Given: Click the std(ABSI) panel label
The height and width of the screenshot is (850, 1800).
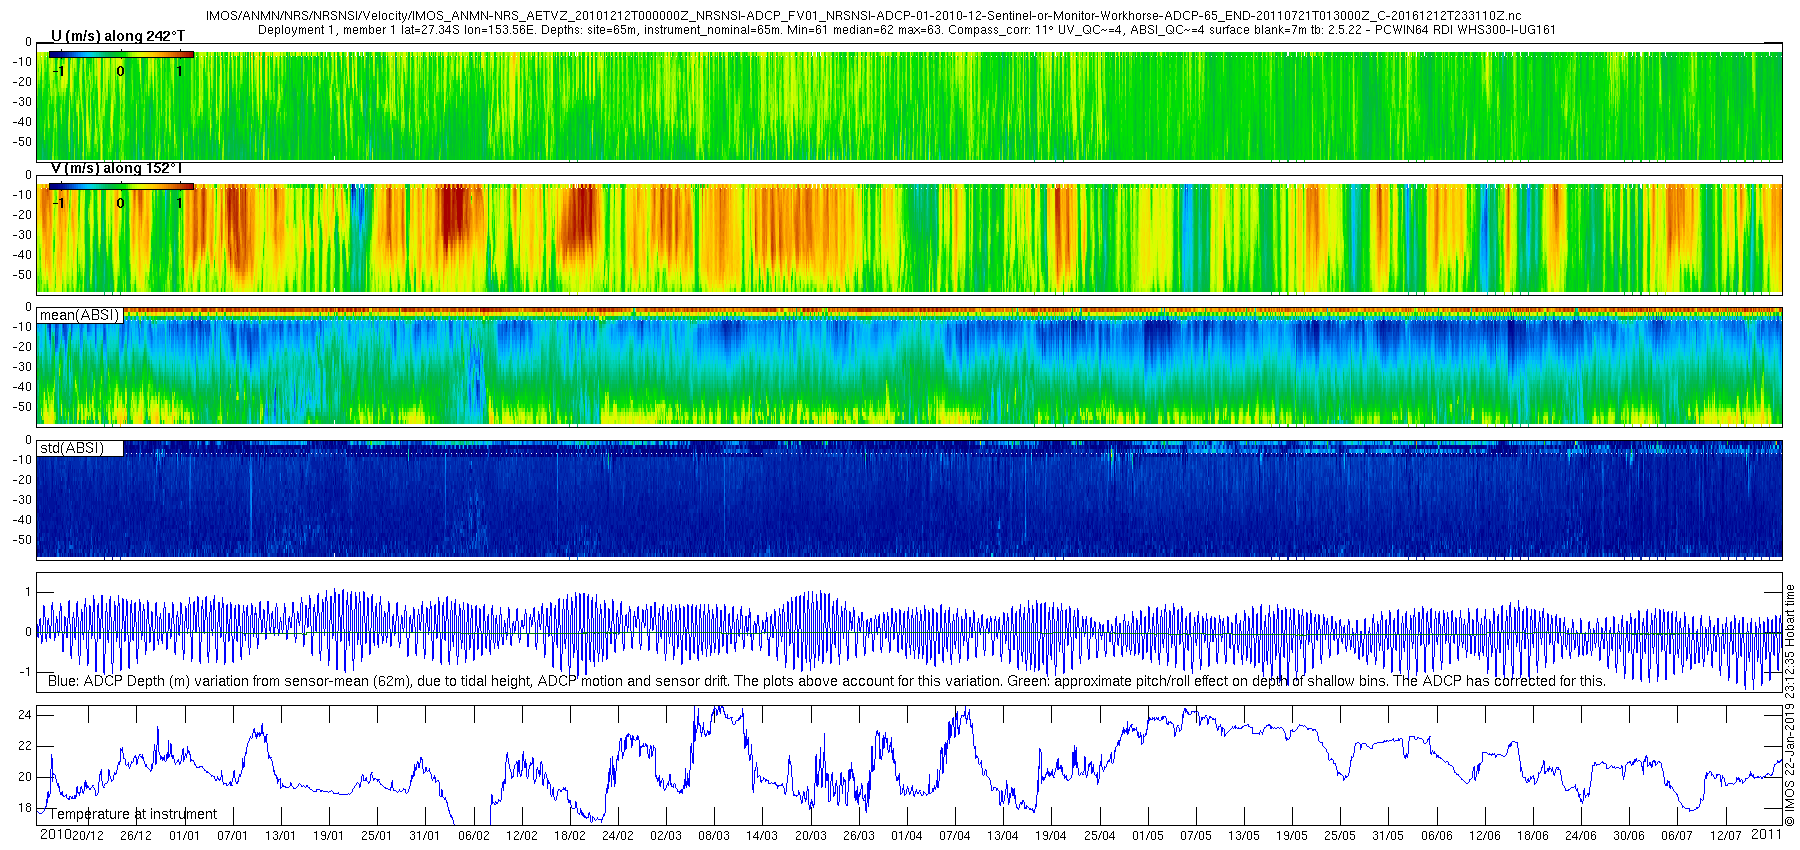Looking at the screenshot, I should pos(72,448).
